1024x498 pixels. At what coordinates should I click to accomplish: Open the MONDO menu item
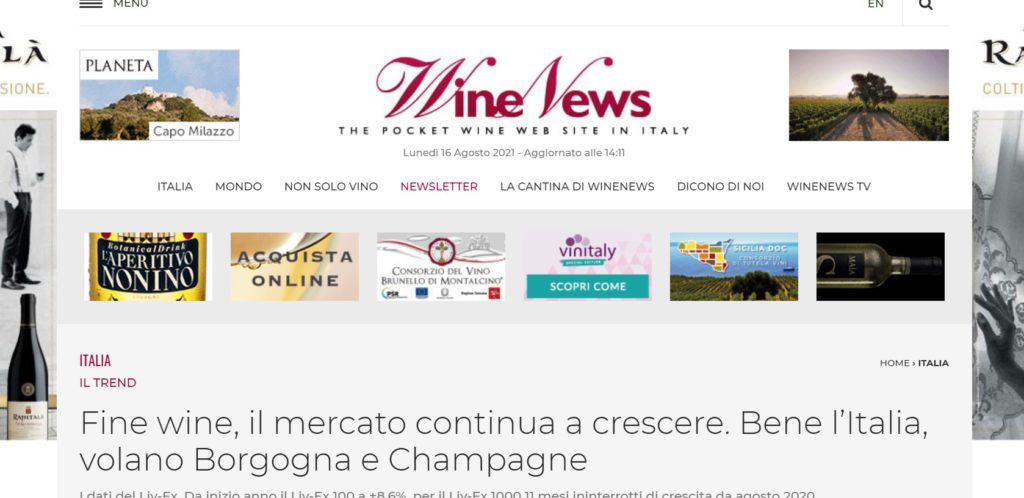[x=238, y=187]
